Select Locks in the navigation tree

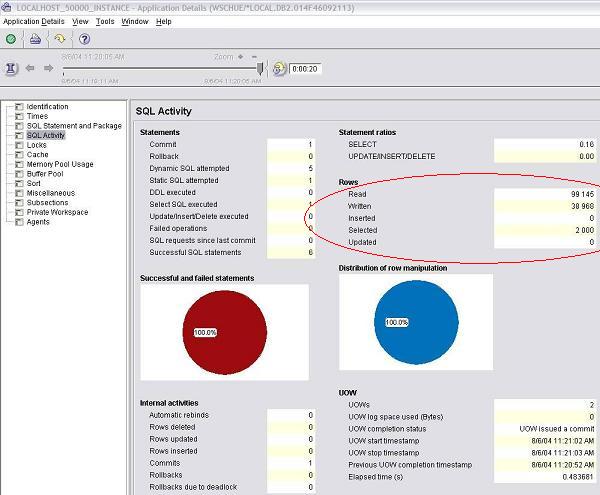point(36,145)
